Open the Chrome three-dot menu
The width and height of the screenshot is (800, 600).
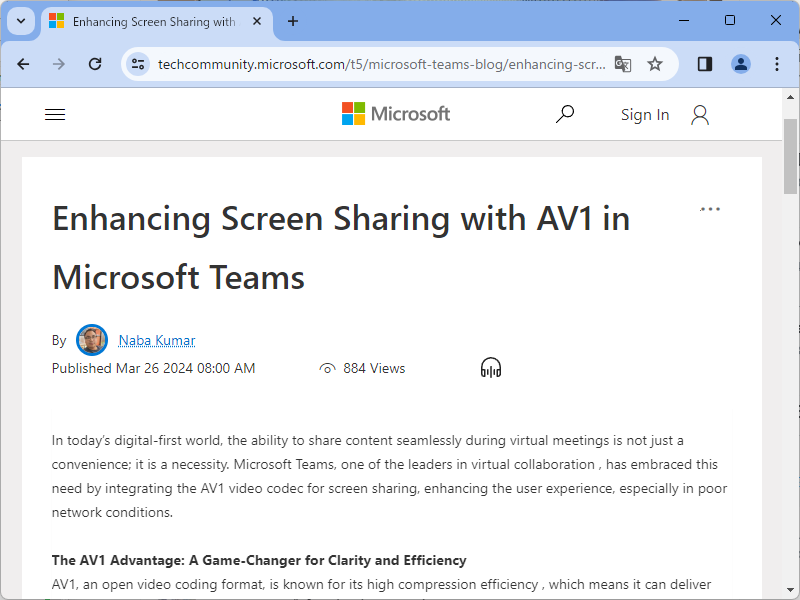pos(777,64)
